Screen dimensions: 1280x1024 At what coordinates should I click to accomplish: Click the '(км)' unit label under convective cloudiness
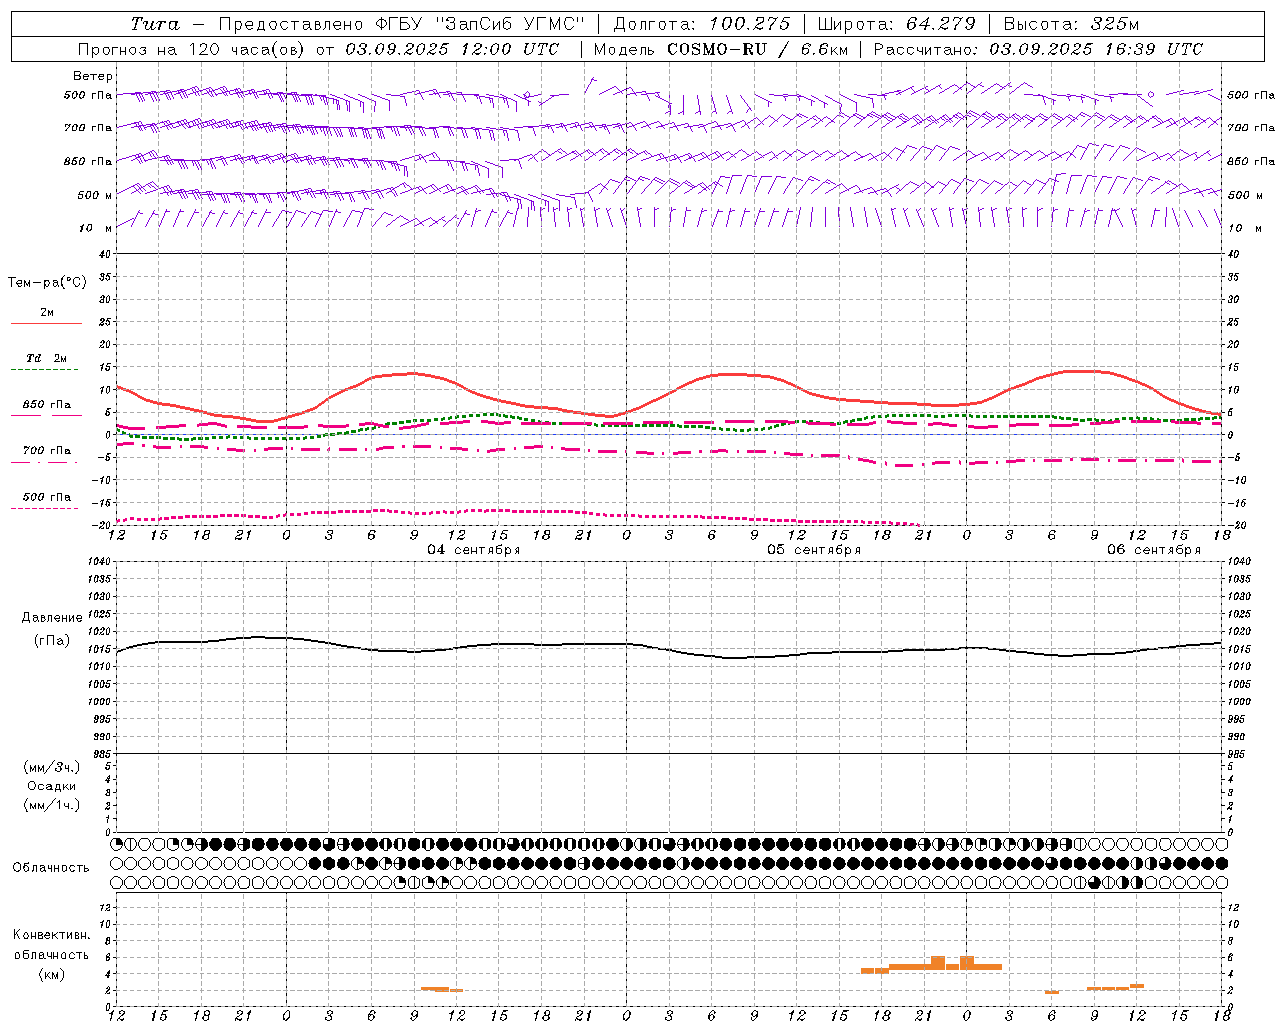[x=52, y=974]
